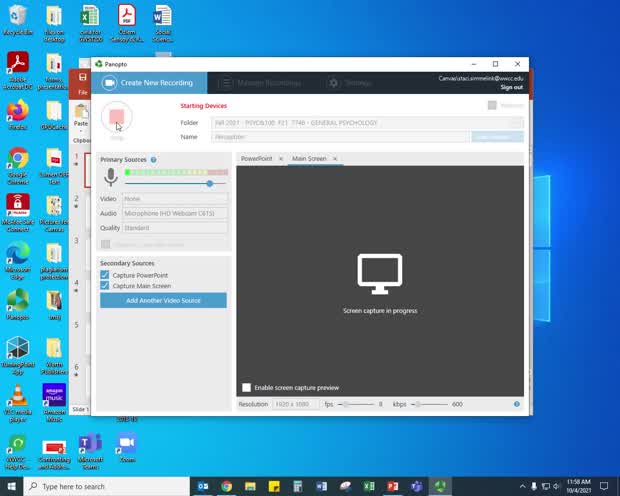Click the taskbar volume icon
Viewport: 620px width, 496px height.
[x=557, y=486]
